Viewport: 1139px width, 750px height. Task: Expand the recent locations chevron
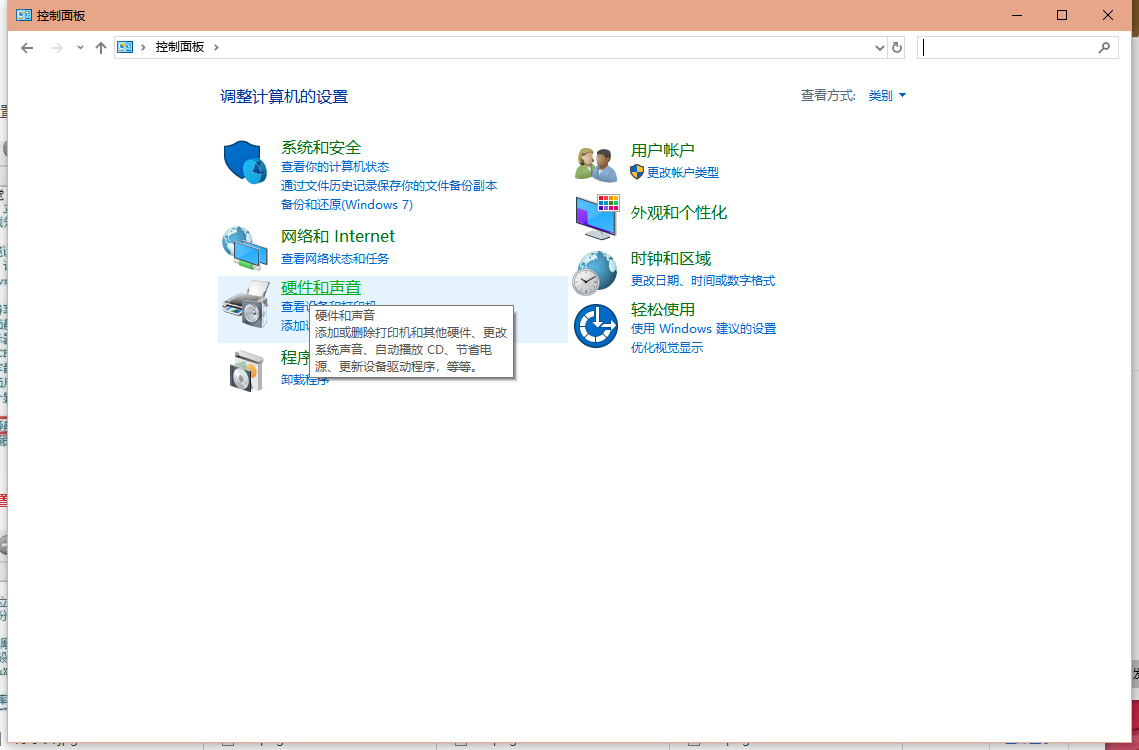point(80,47)
